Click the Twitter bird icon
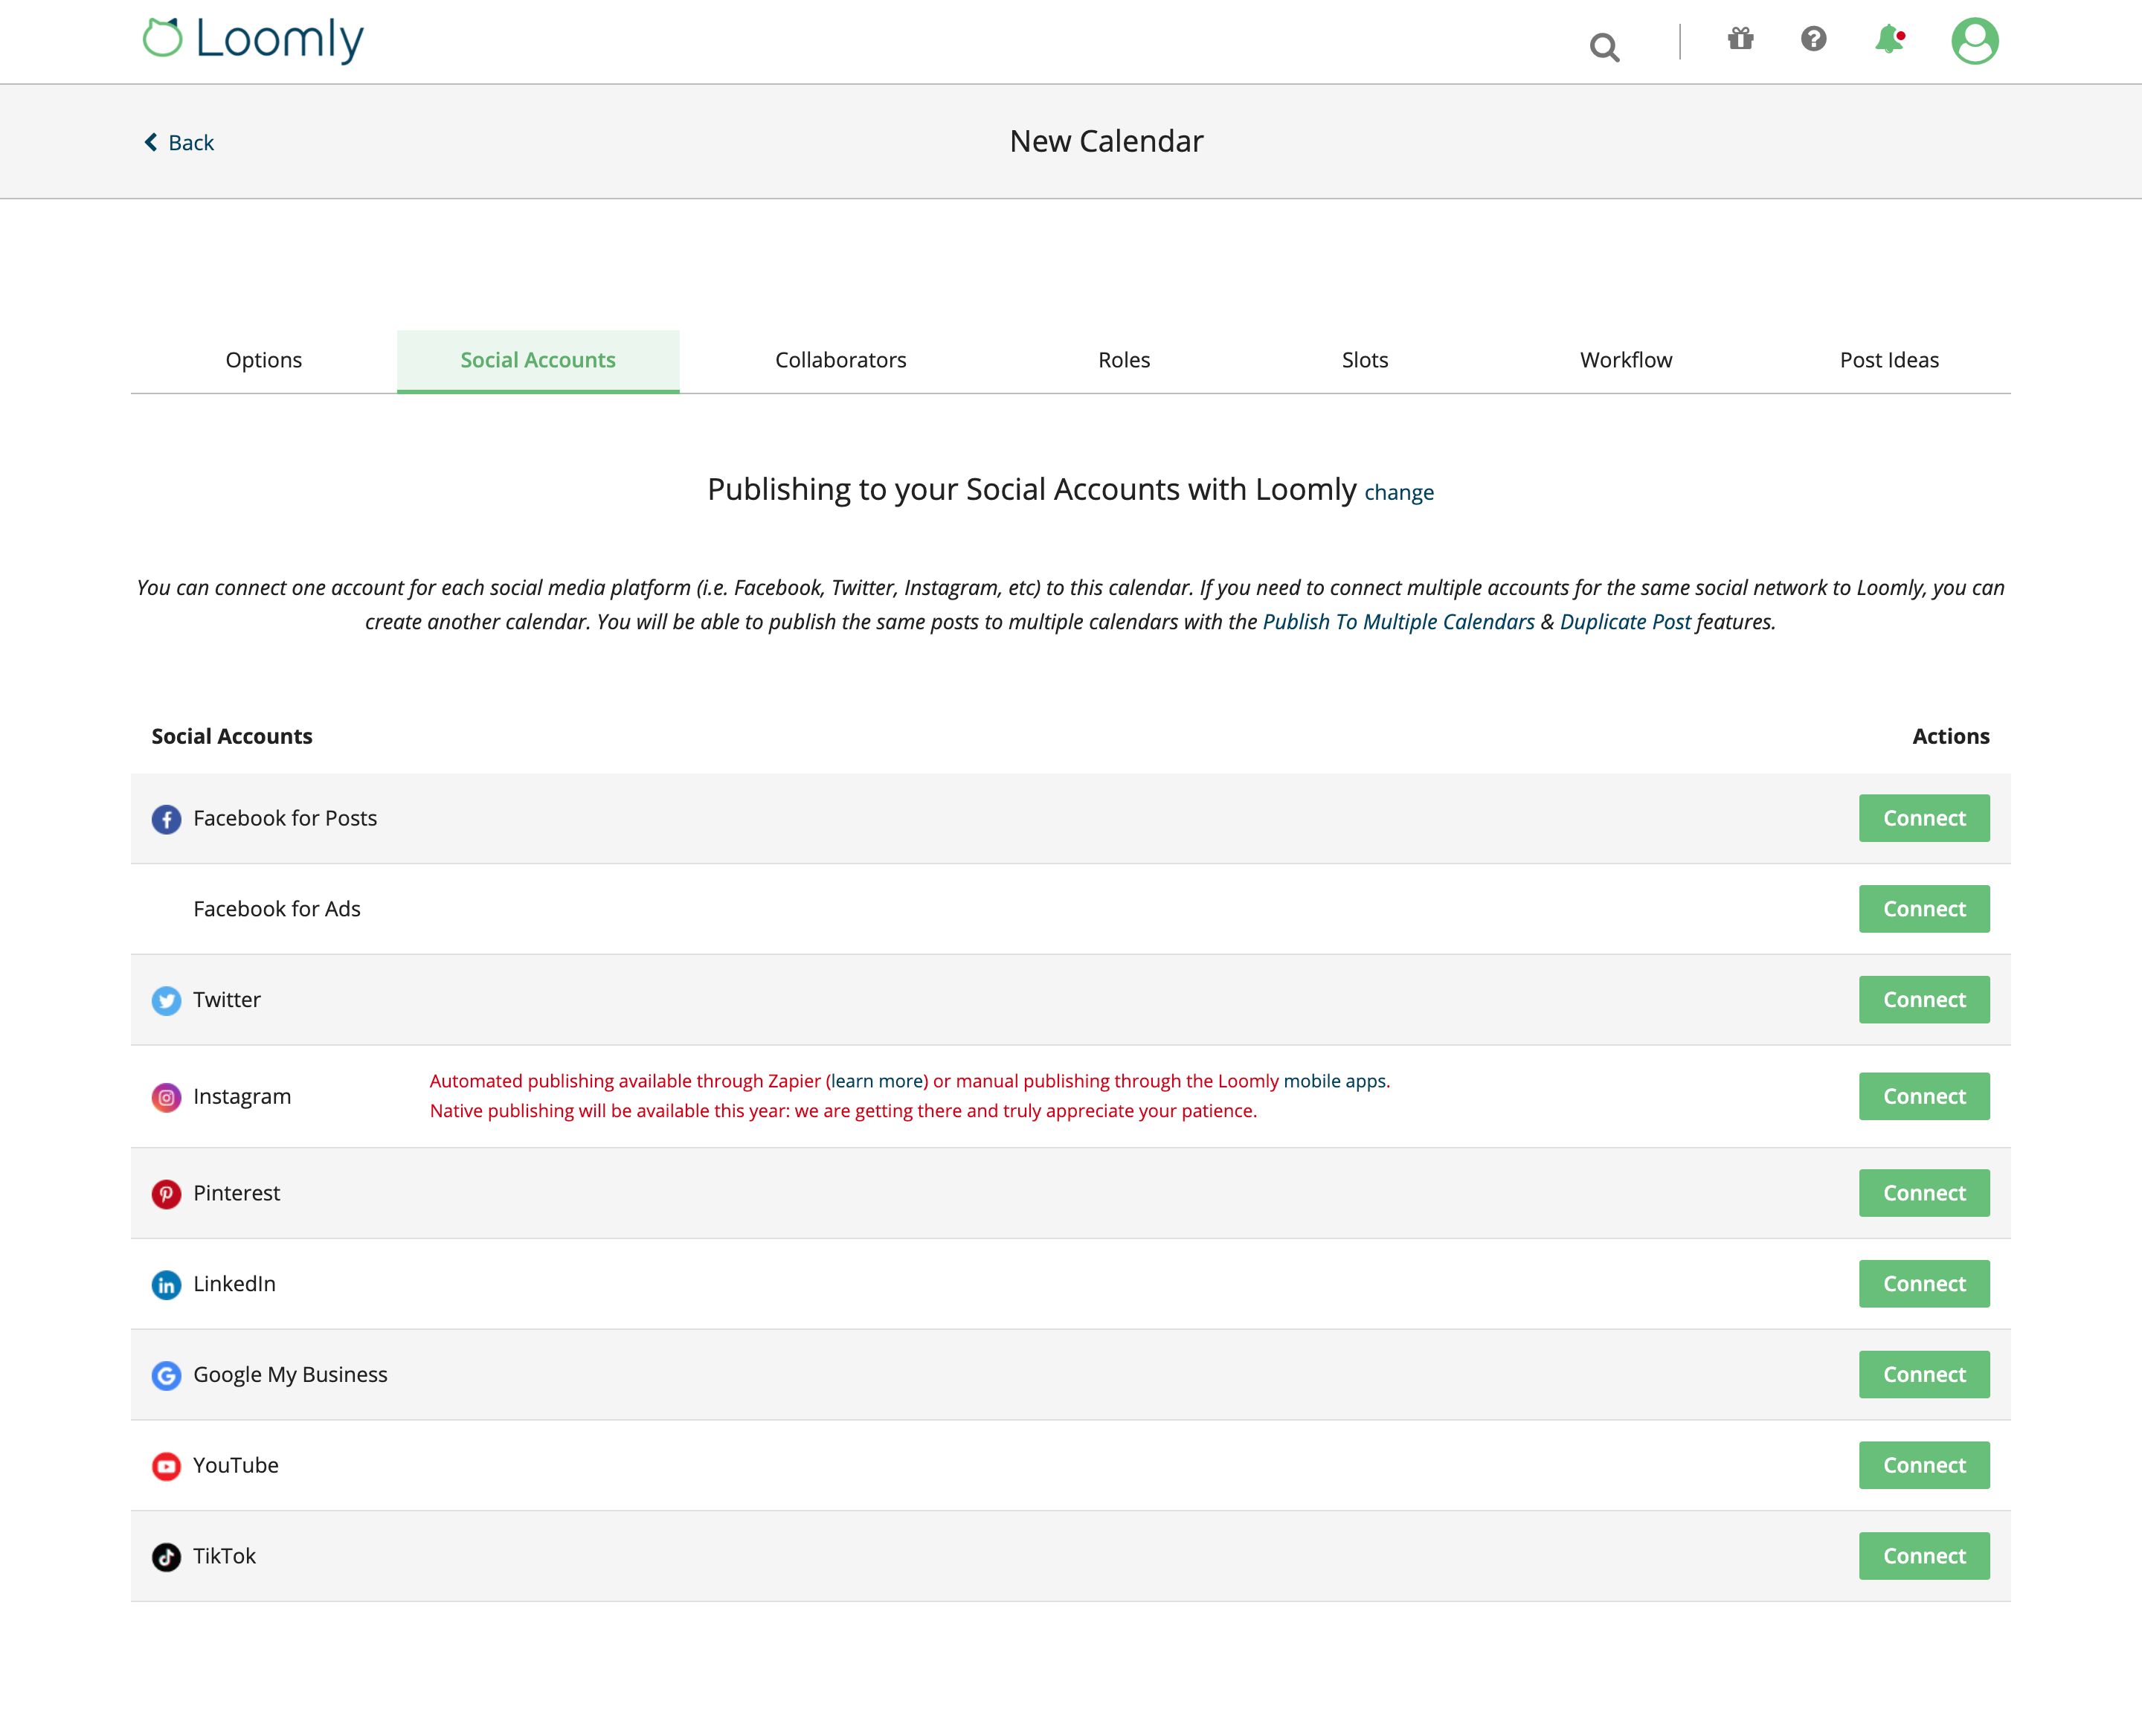This screenshot has width=2142, height=1736. pyautogui.click(x=166, y=1000)
